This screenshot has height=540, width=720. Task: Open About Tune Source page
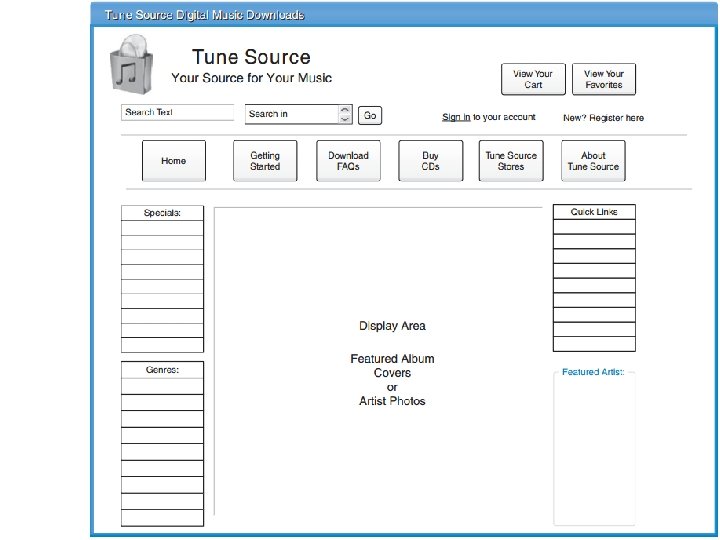[593, 161]
